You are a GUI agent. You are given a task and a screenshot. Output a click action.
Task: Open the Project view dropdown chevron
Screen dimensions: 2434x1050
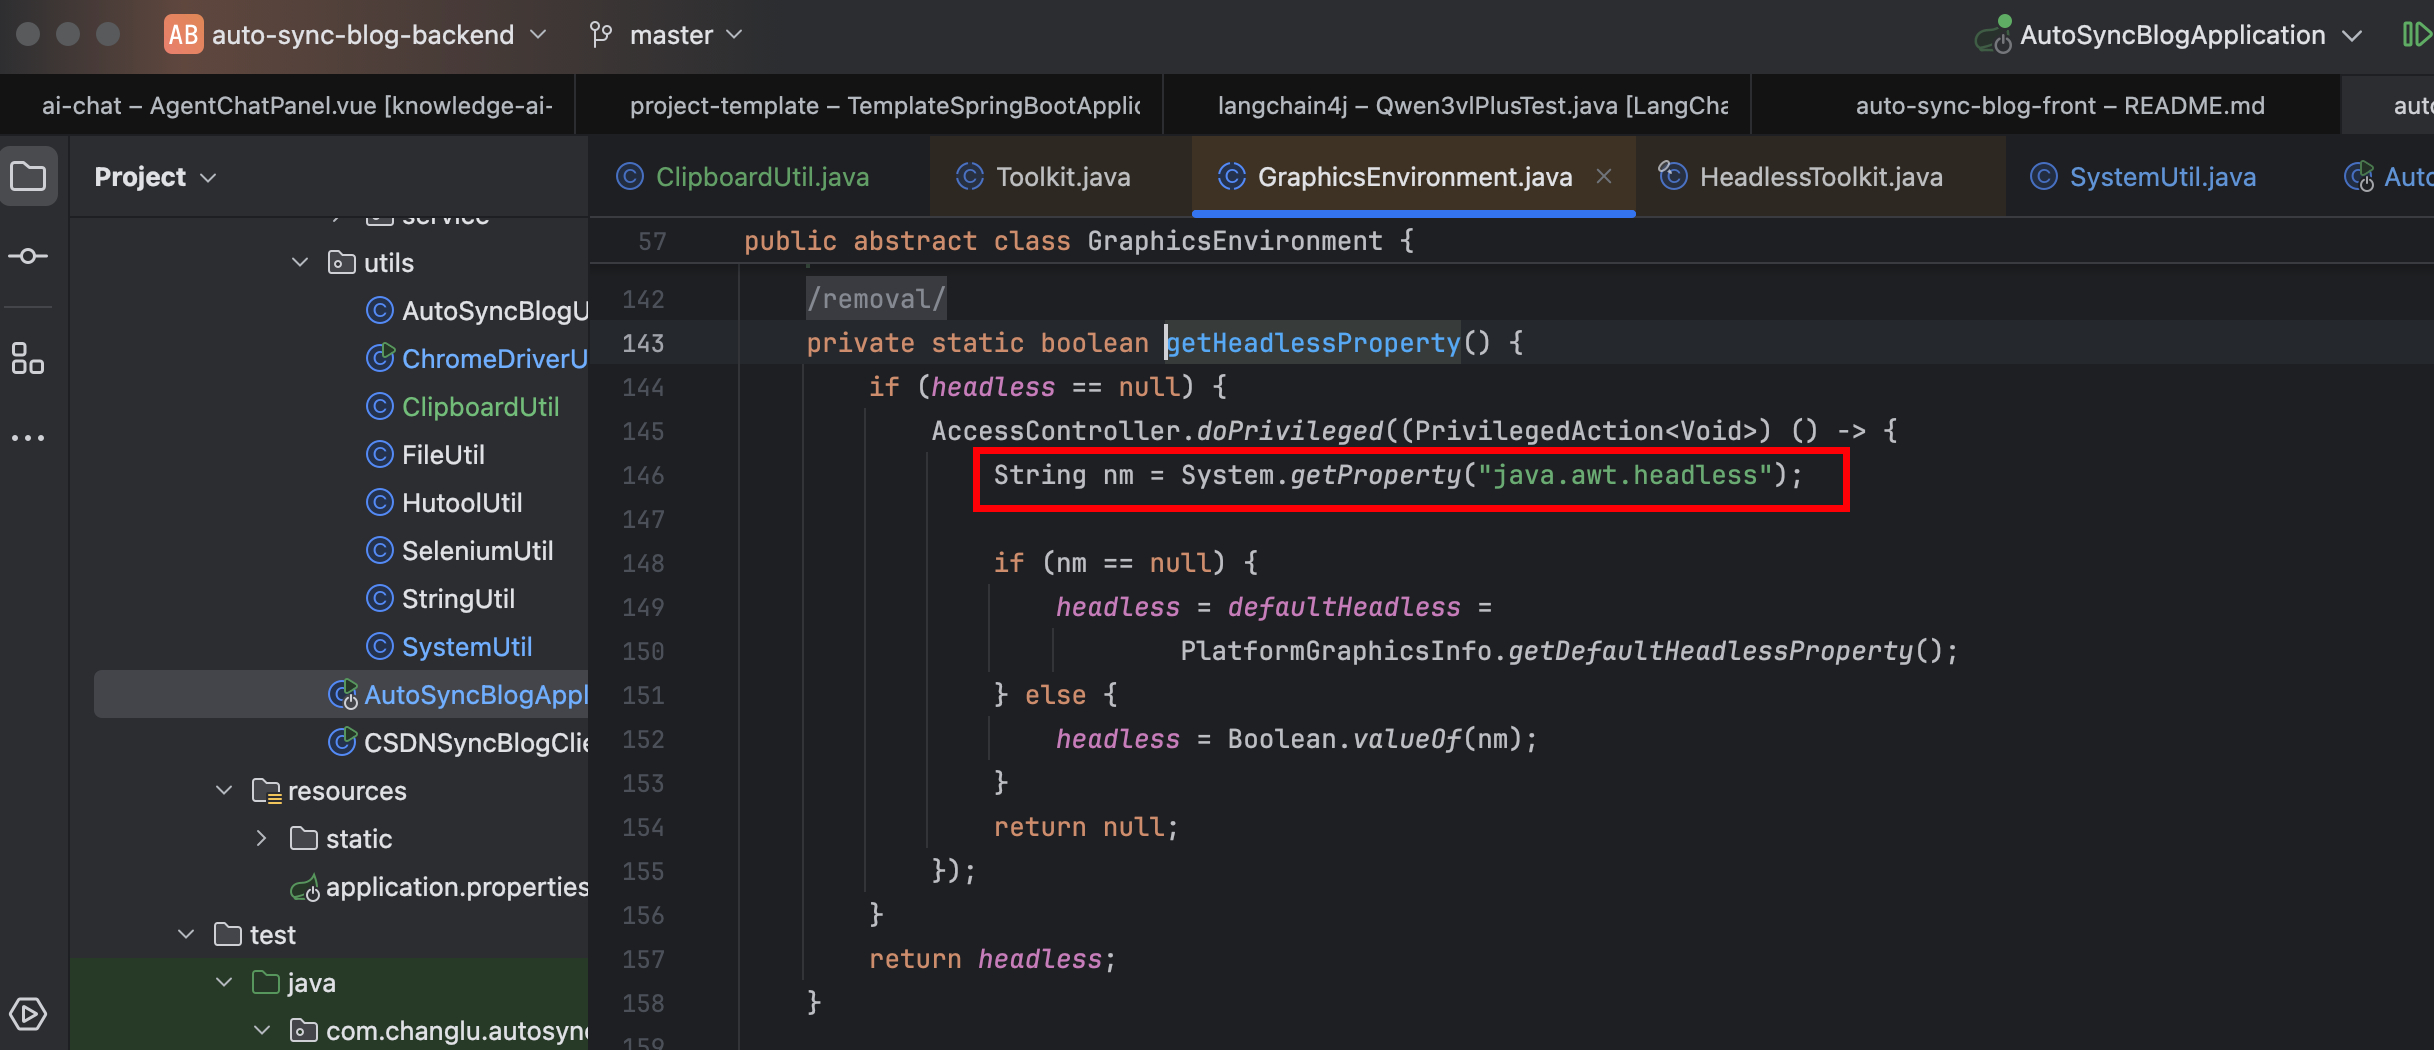tap(208, 178)
